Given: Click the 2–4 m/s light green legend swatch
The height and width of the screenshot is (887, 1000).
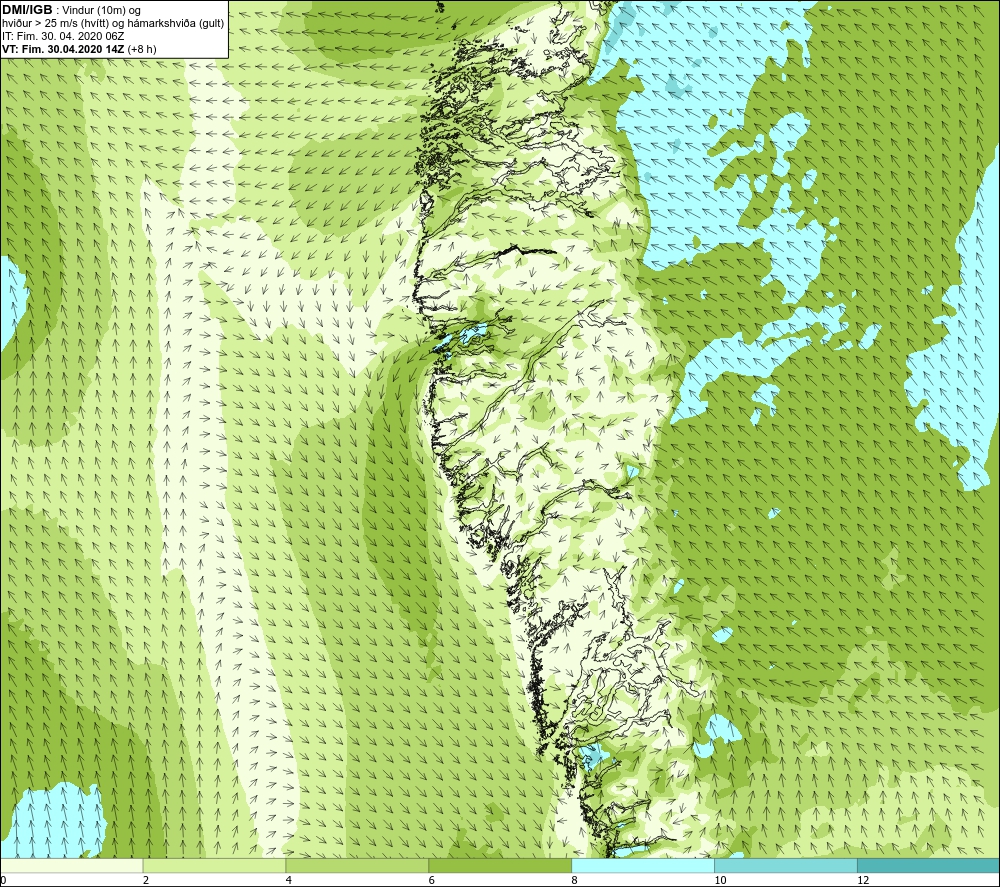Looking at the screenshot, I should (214, 865).
